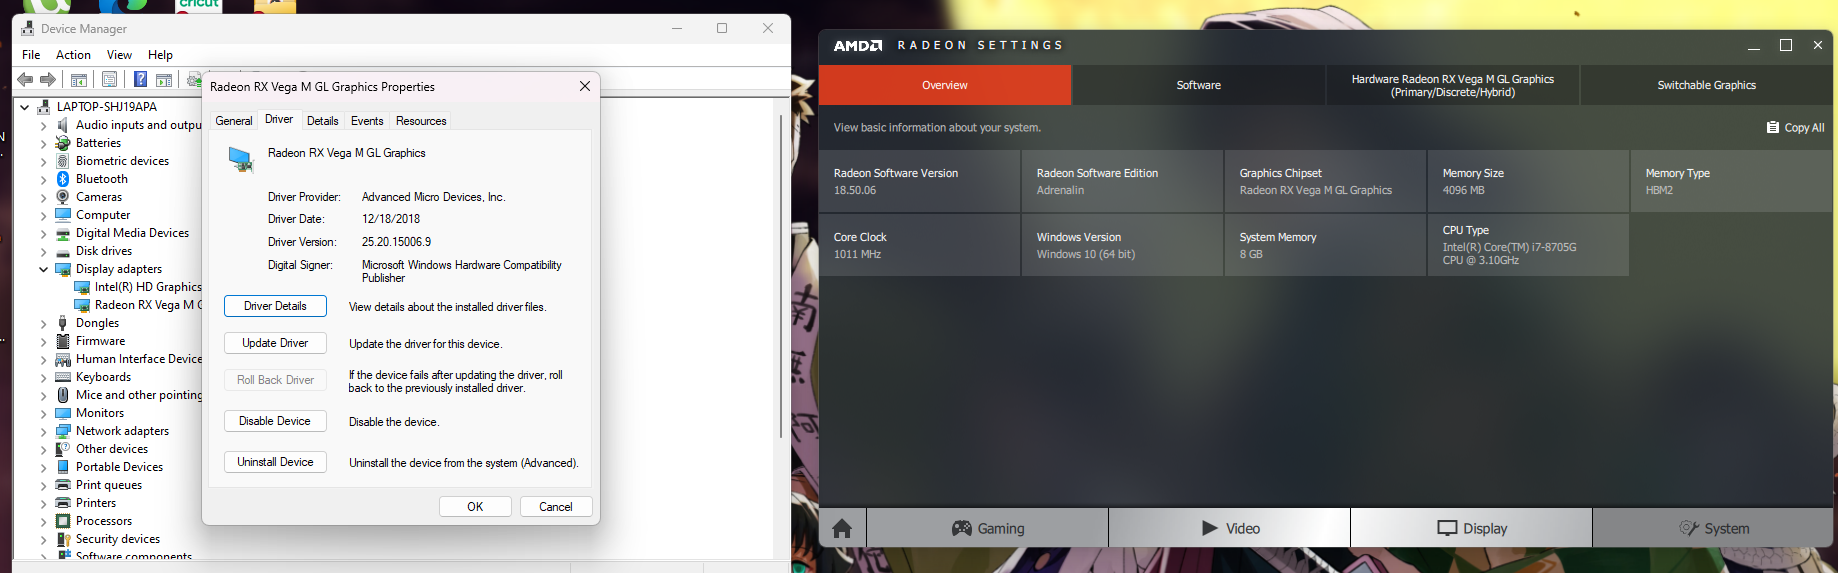1838x573 pixels.
Task: Open the Gaming section in Radeon Settings
Action: [x=987, y=528]
